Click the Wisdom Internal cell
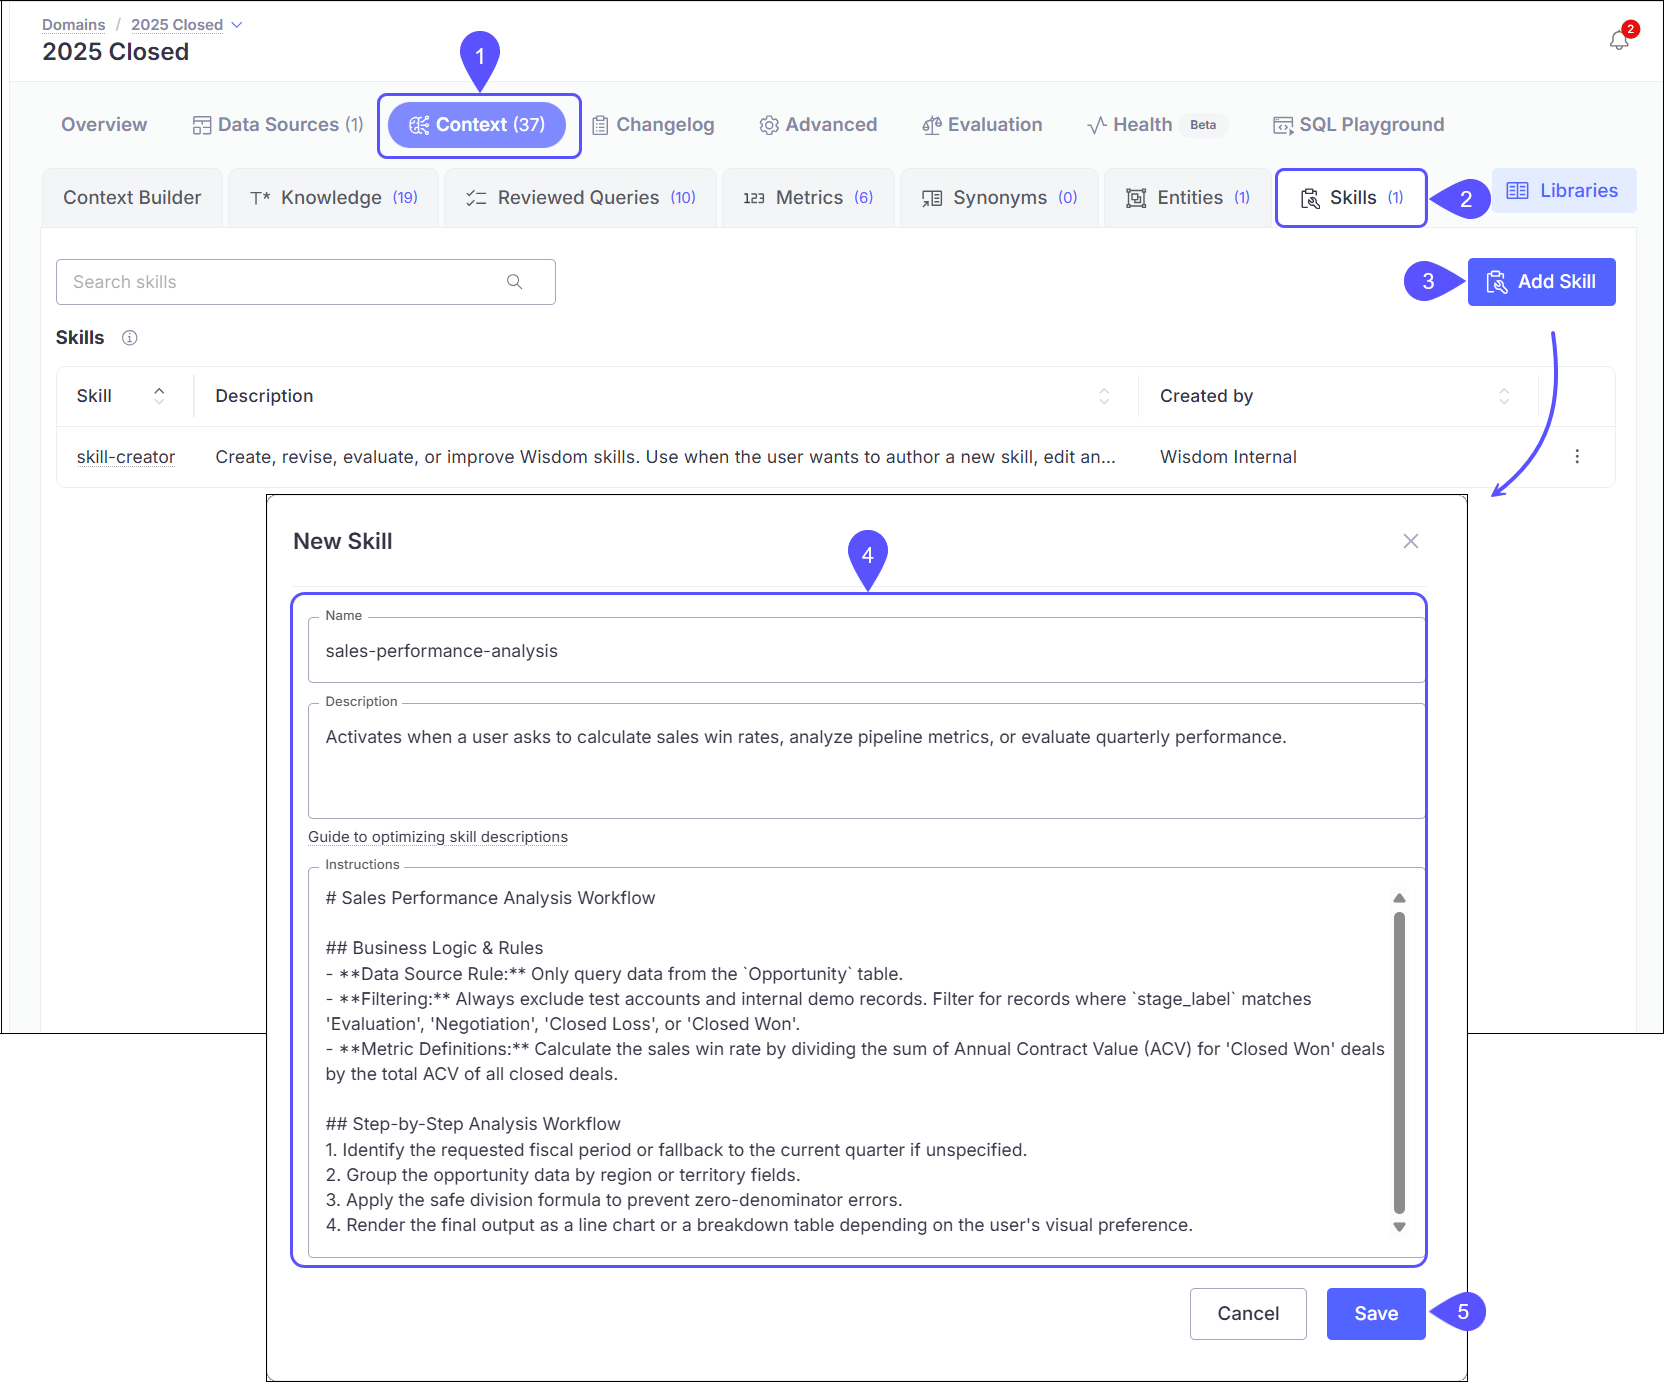 (x=1228, y=457)
